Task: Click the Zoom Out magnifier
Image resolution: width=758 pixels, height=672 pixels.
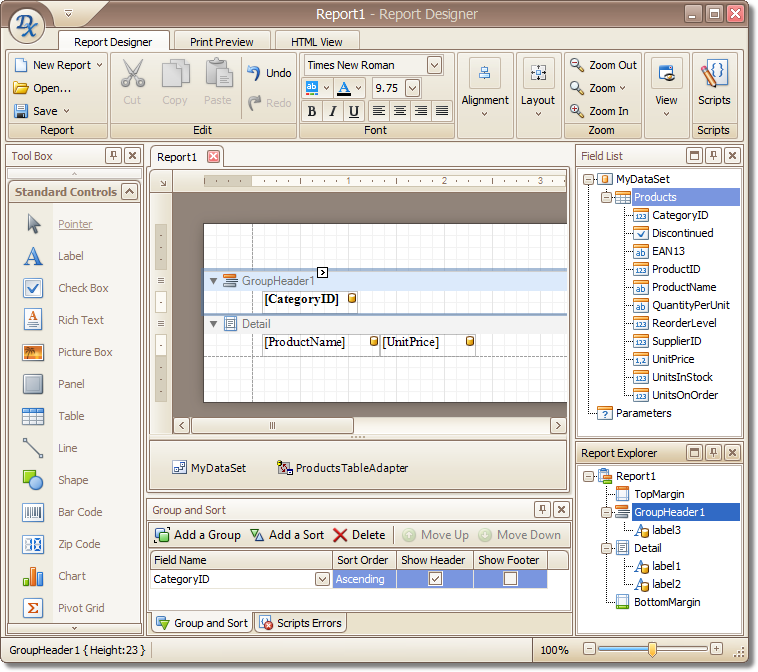Action: 577,64
